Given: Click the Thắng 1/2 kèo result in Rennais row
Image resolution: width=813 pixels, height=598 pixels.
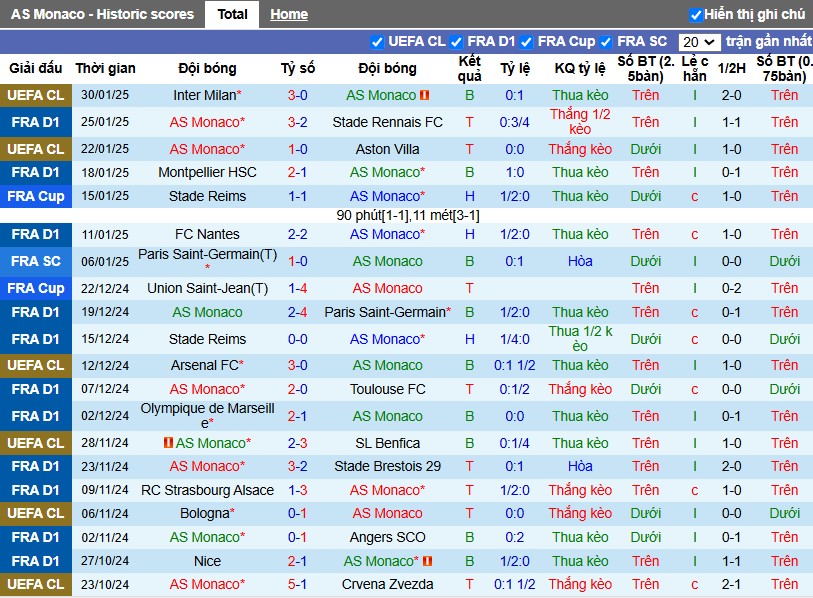Looking at the screenshot, I should (580, 122).
